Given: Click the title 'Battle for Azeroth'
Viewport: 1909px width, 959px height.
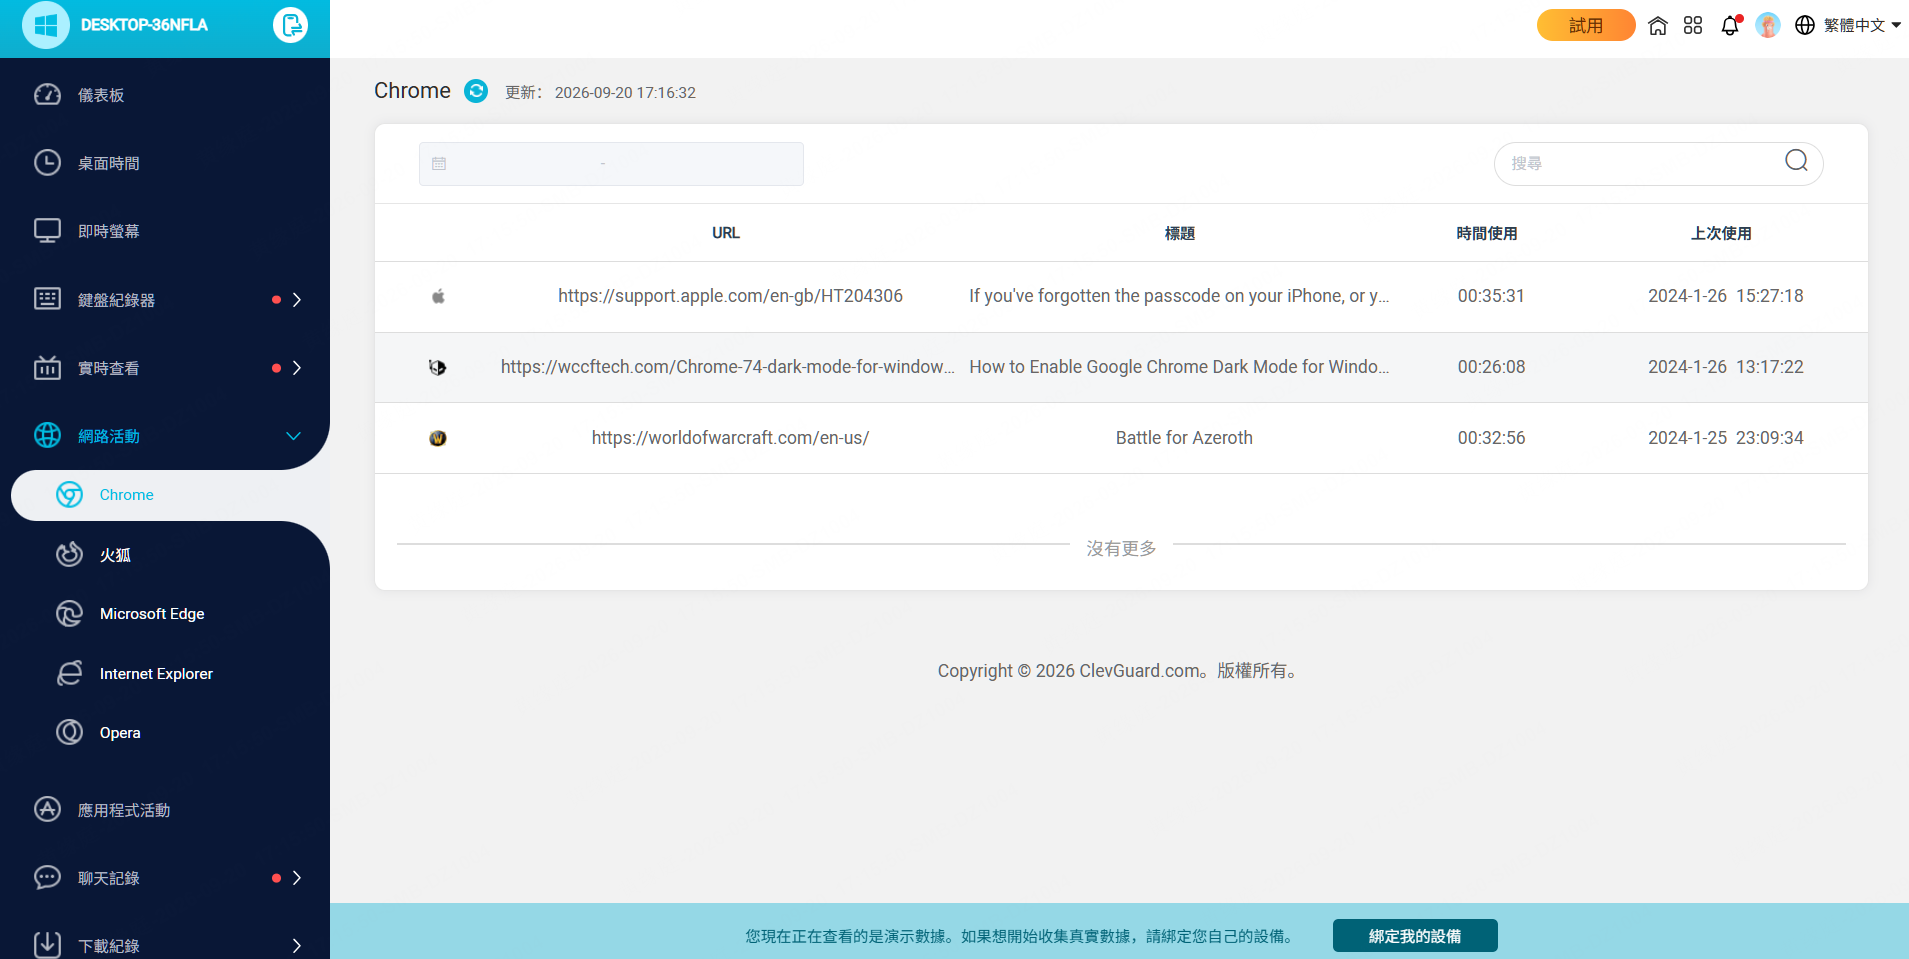Looking at the screenshot, I should coord(1184,438).
